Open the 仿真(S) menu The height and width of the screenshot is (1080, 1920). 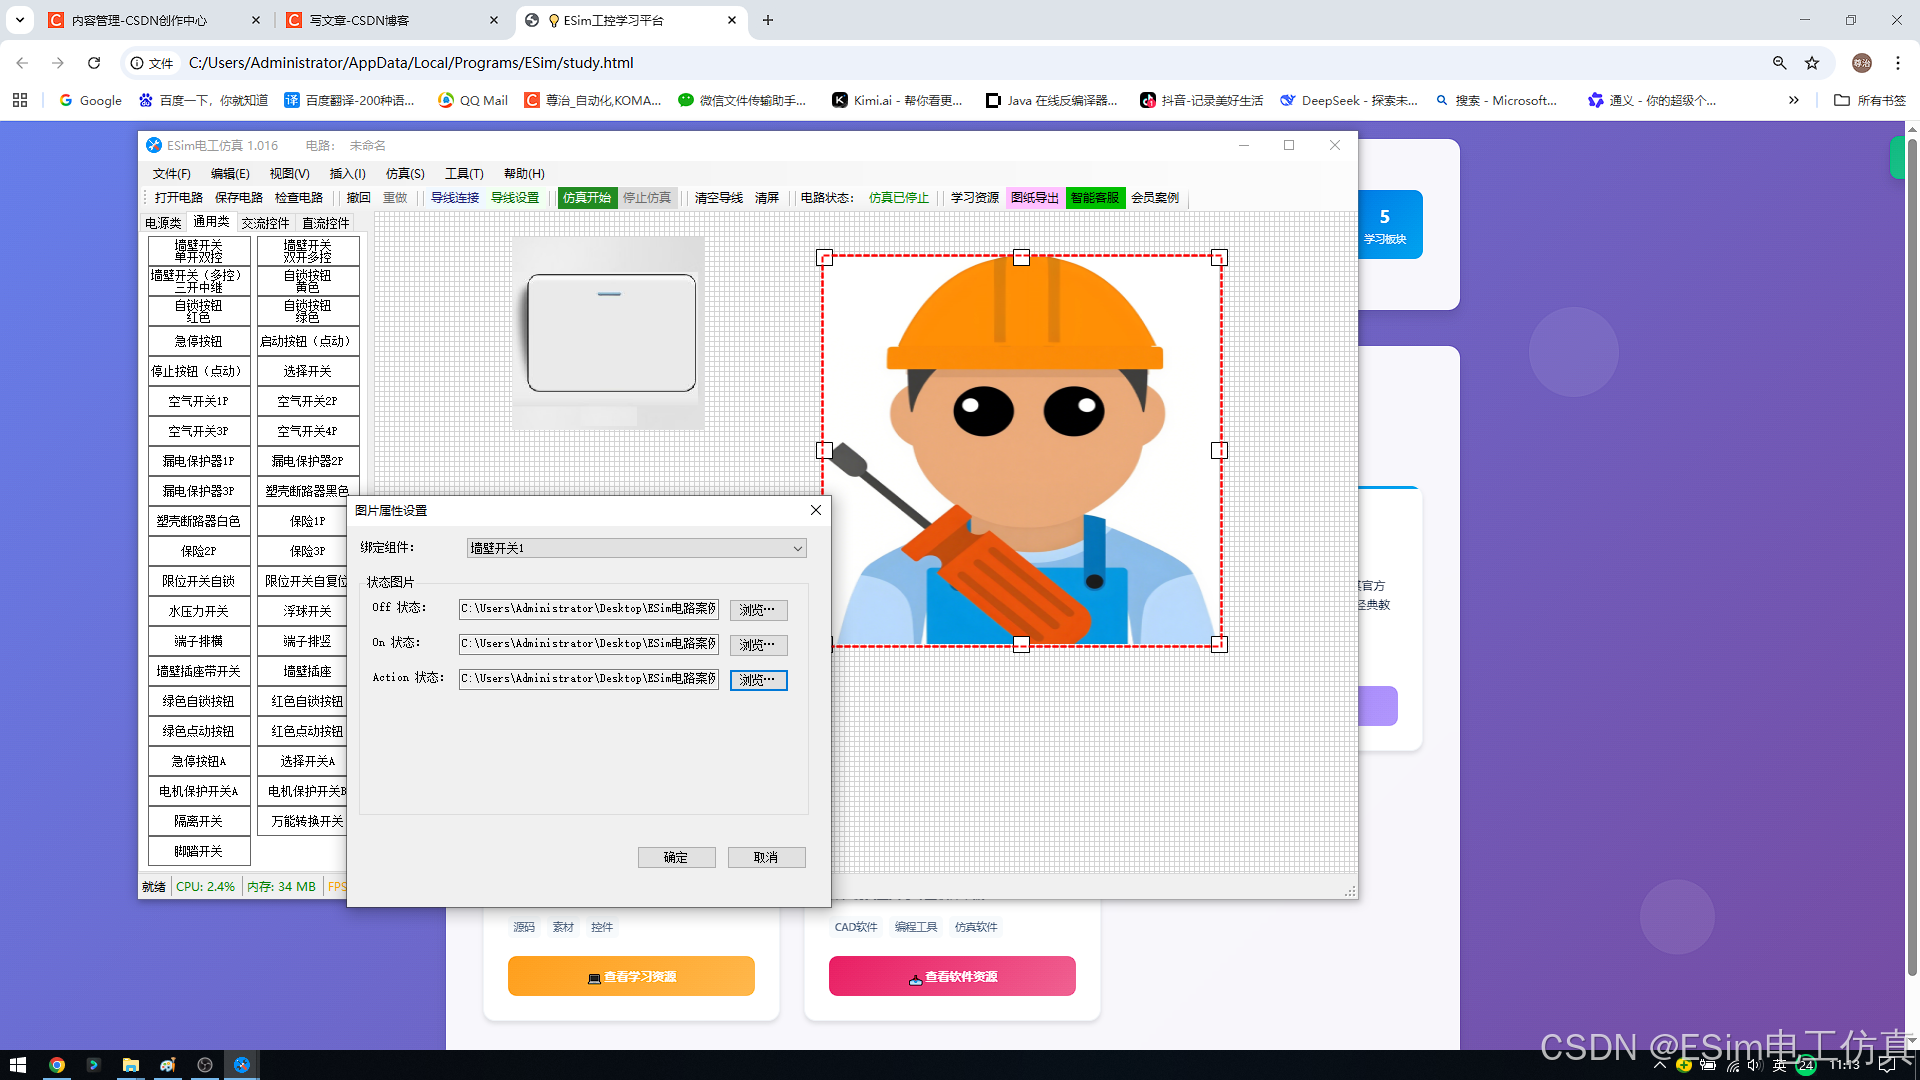pyautogui.click(x=404, y=174)
